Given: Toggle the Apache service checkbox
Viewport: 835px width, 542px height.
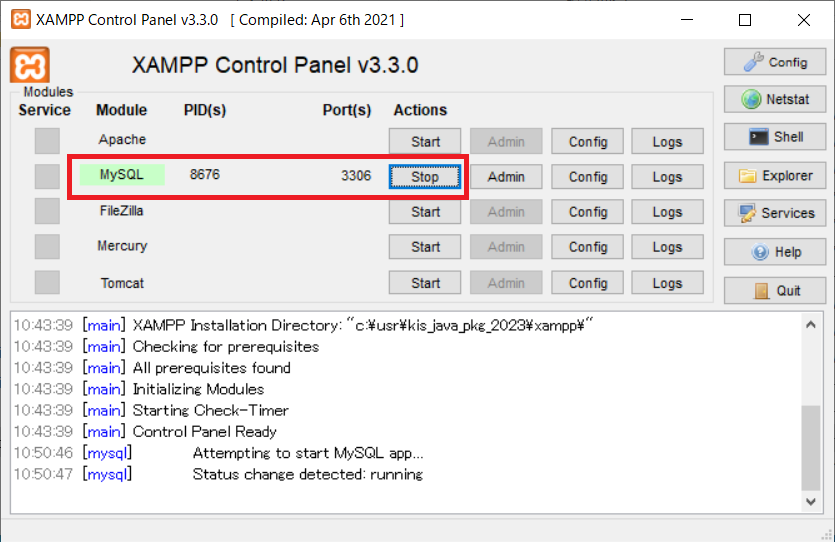Looking at the screenshot, I should coord(47,141).
